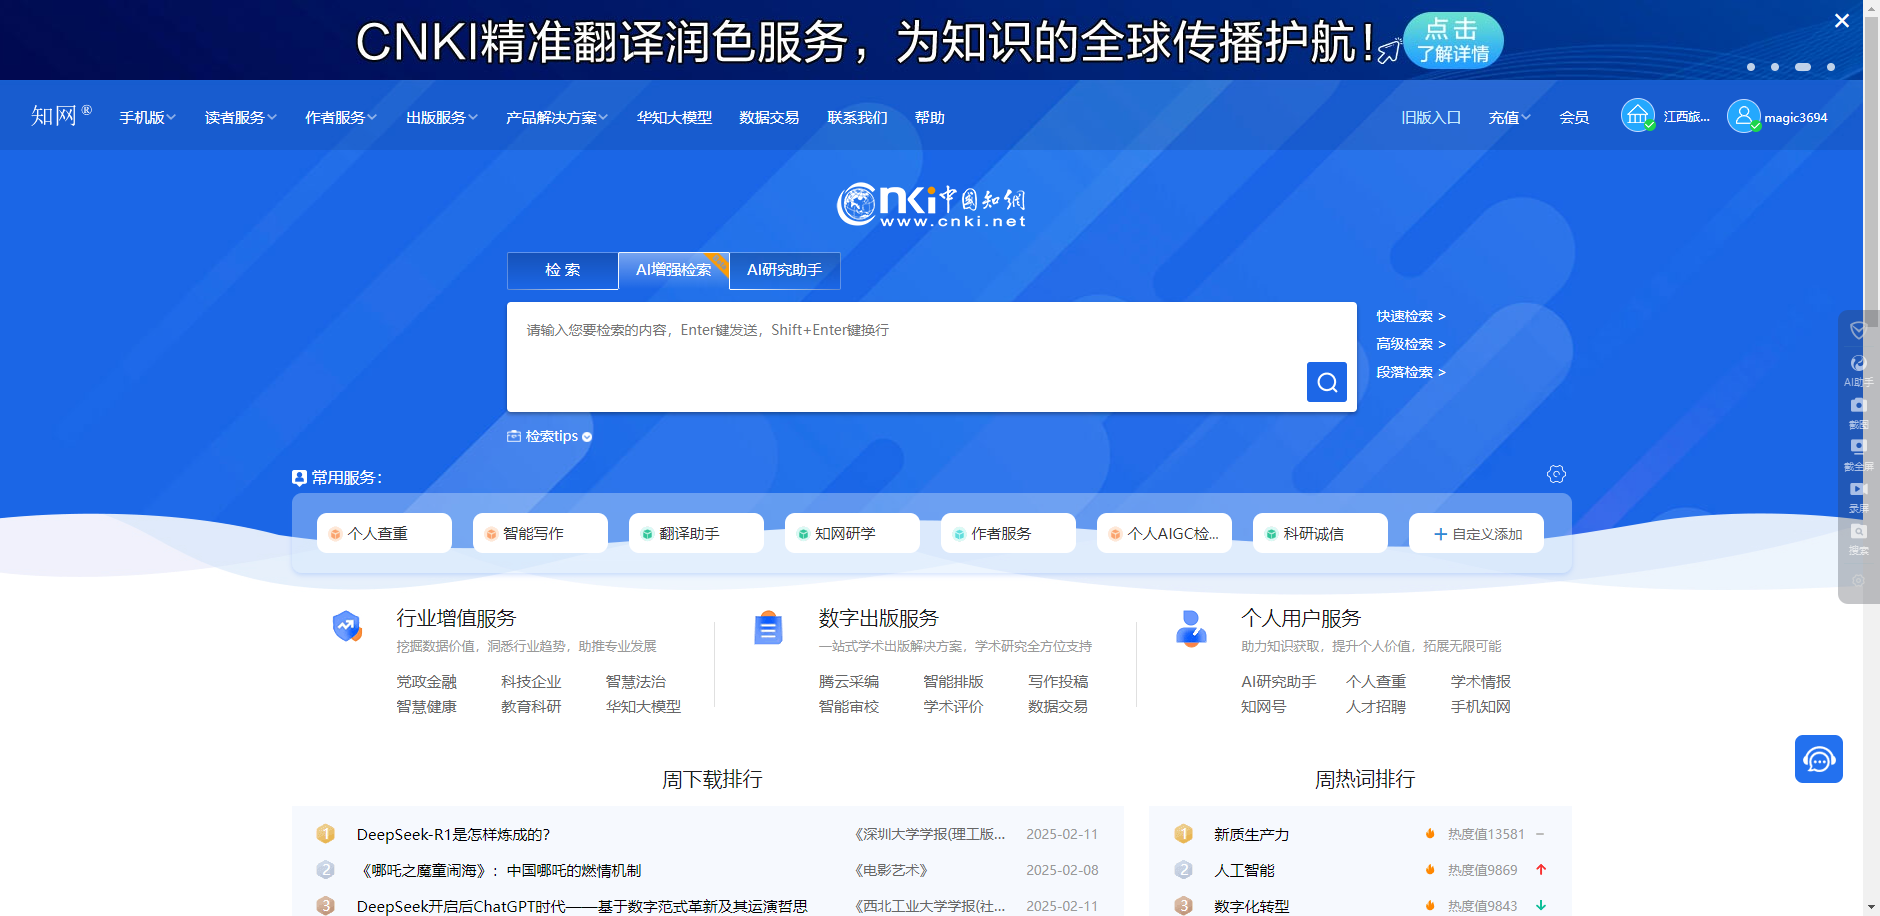Viewport: 1880px width, 916px height.
Task: Click the 检索tips briefcase icon
Action: coord(514,436)
